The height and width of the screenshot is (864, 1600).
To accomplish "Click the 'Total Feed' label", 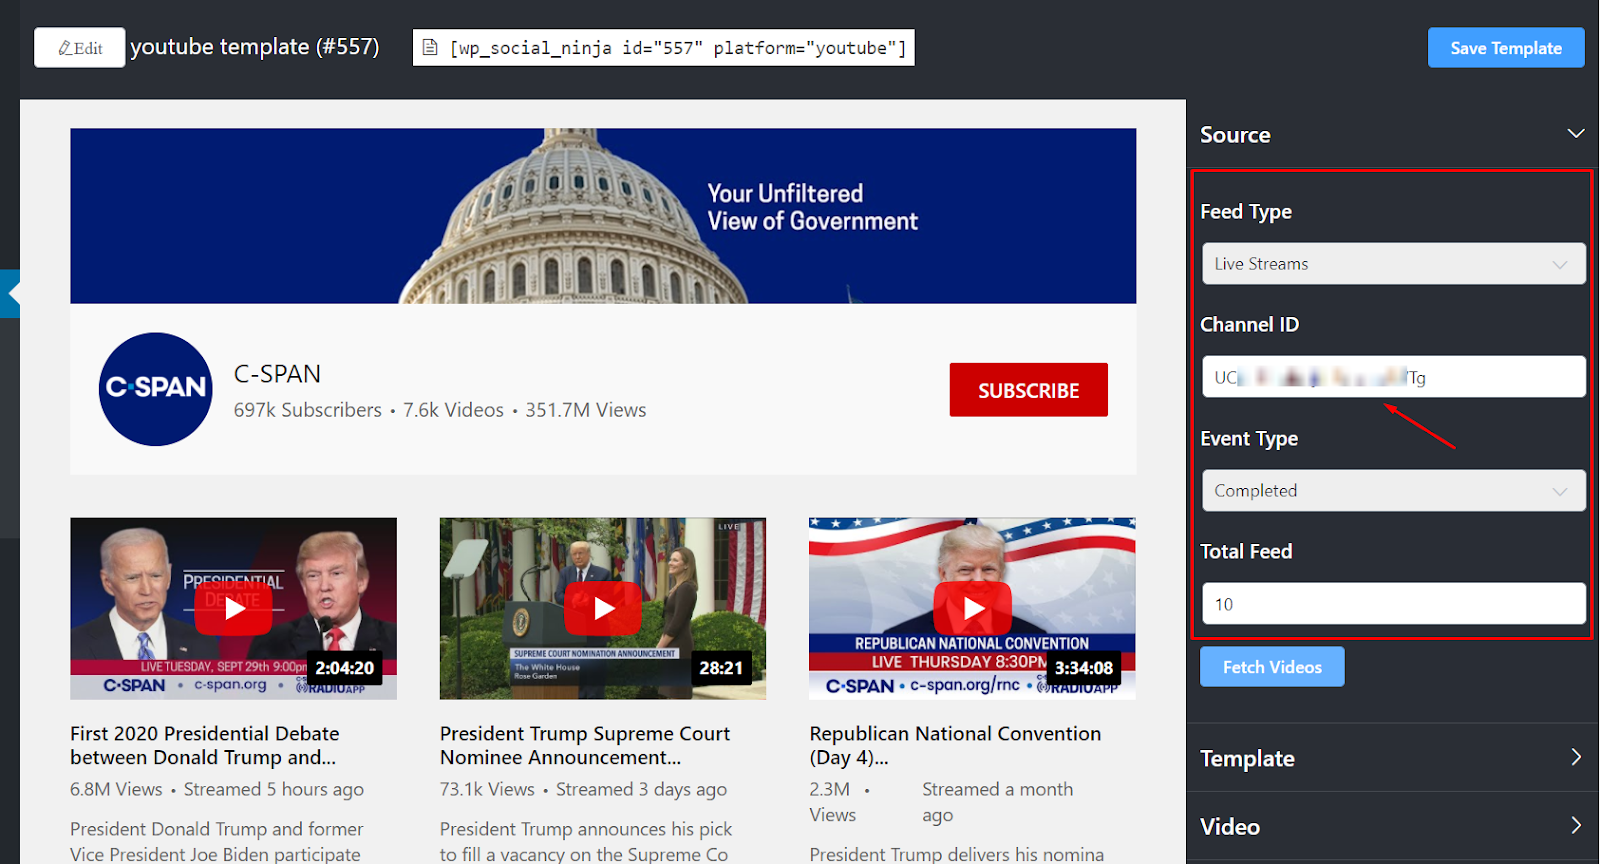I will tap(1246, 552).
